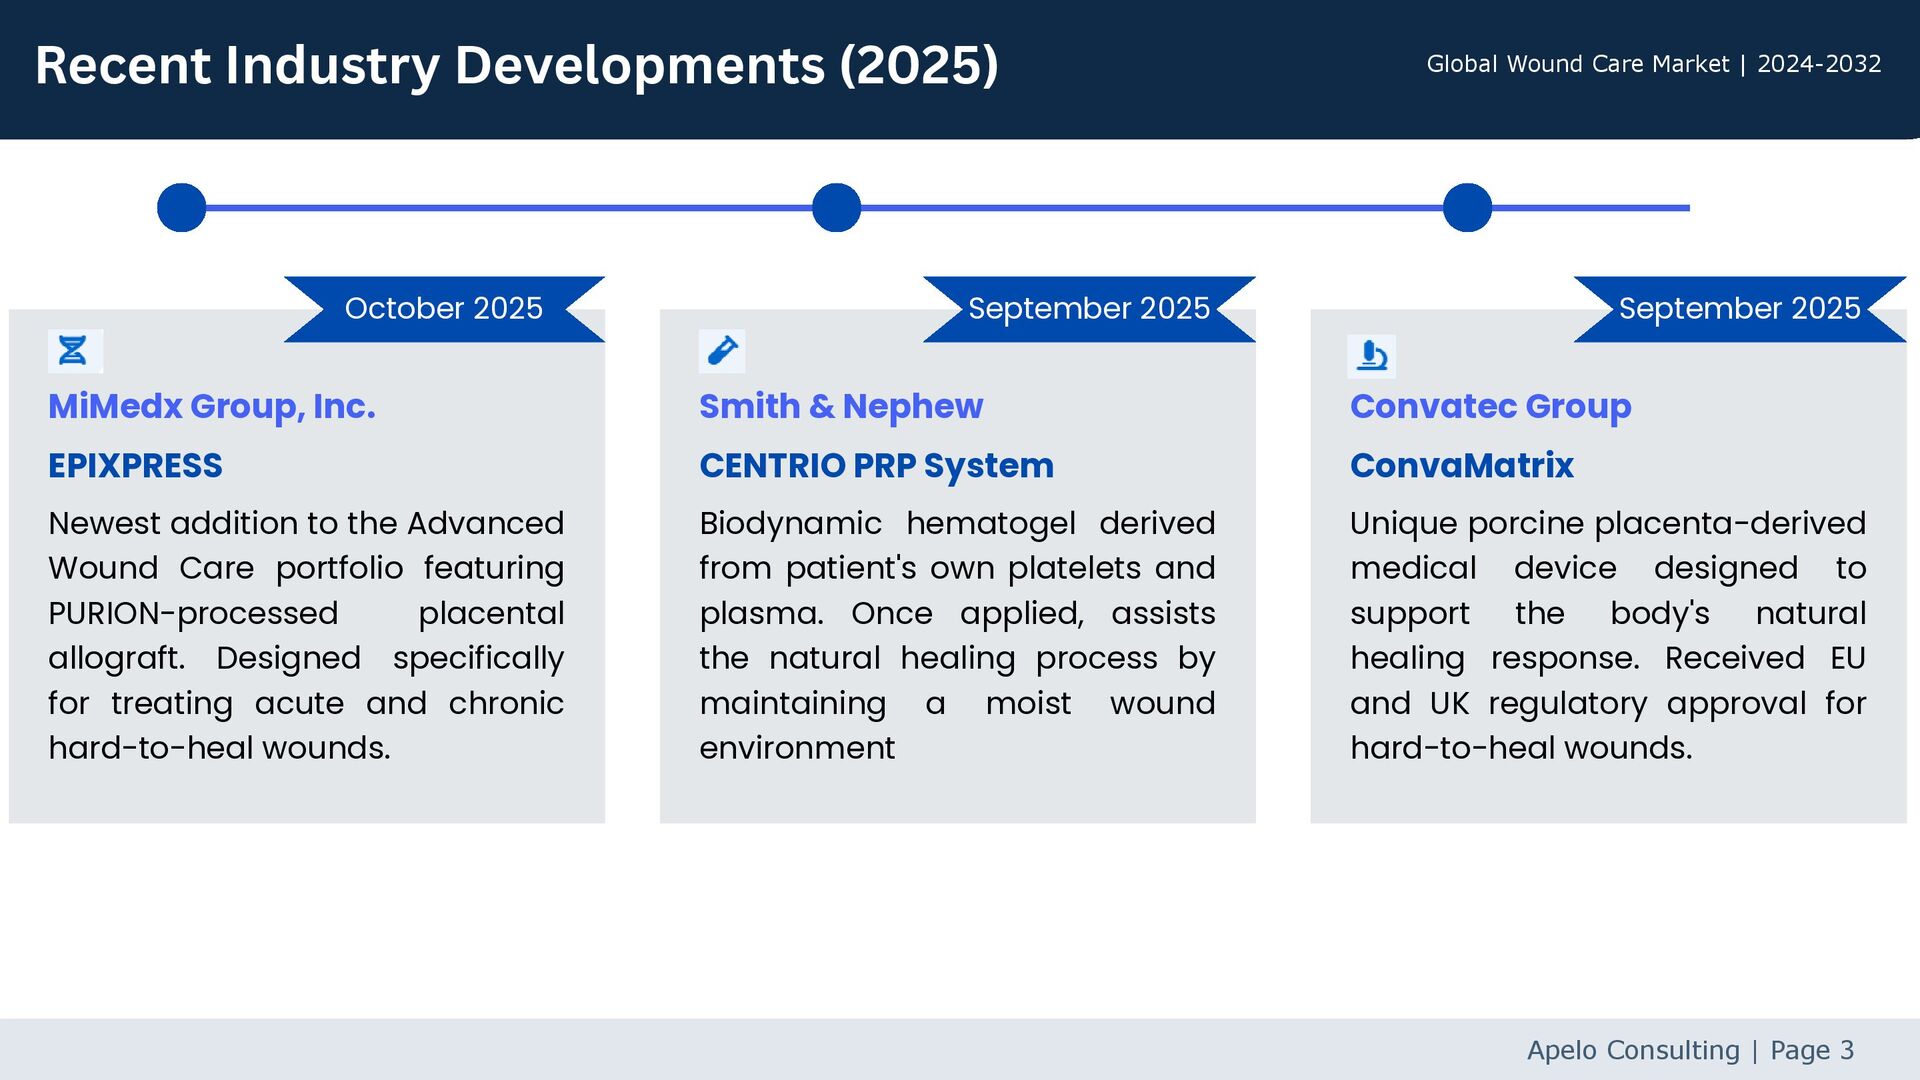The height and width of the screenshot is (1080, 1920).
Task: Select the ConvaMatrix product title
Action: (1461, 466)
